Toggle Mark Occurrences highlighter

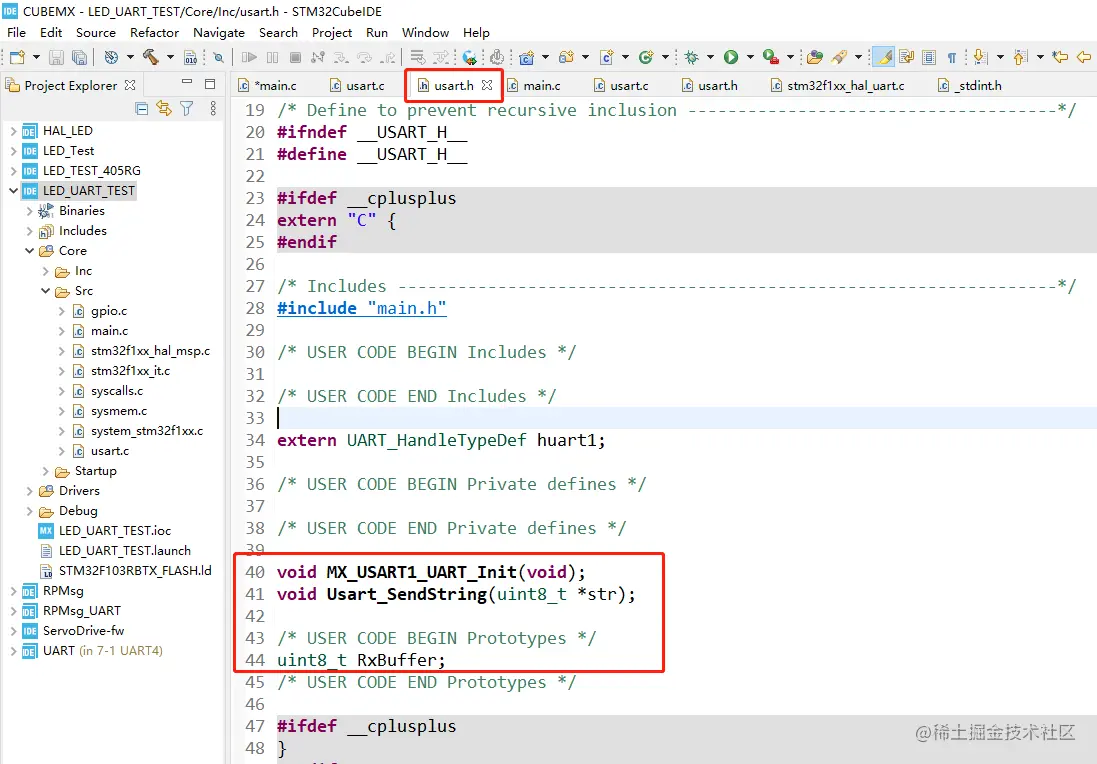[x=884, y=57]
